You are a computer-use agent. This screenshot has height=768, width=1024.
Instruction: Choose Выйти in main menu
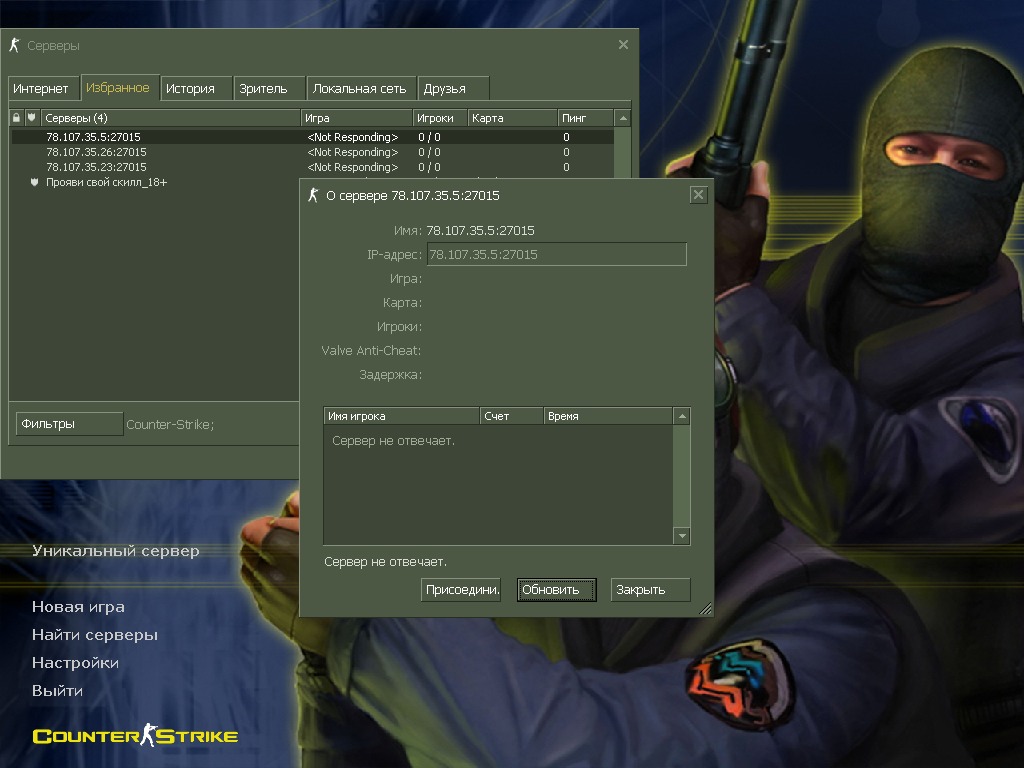[x=57, y=691]
